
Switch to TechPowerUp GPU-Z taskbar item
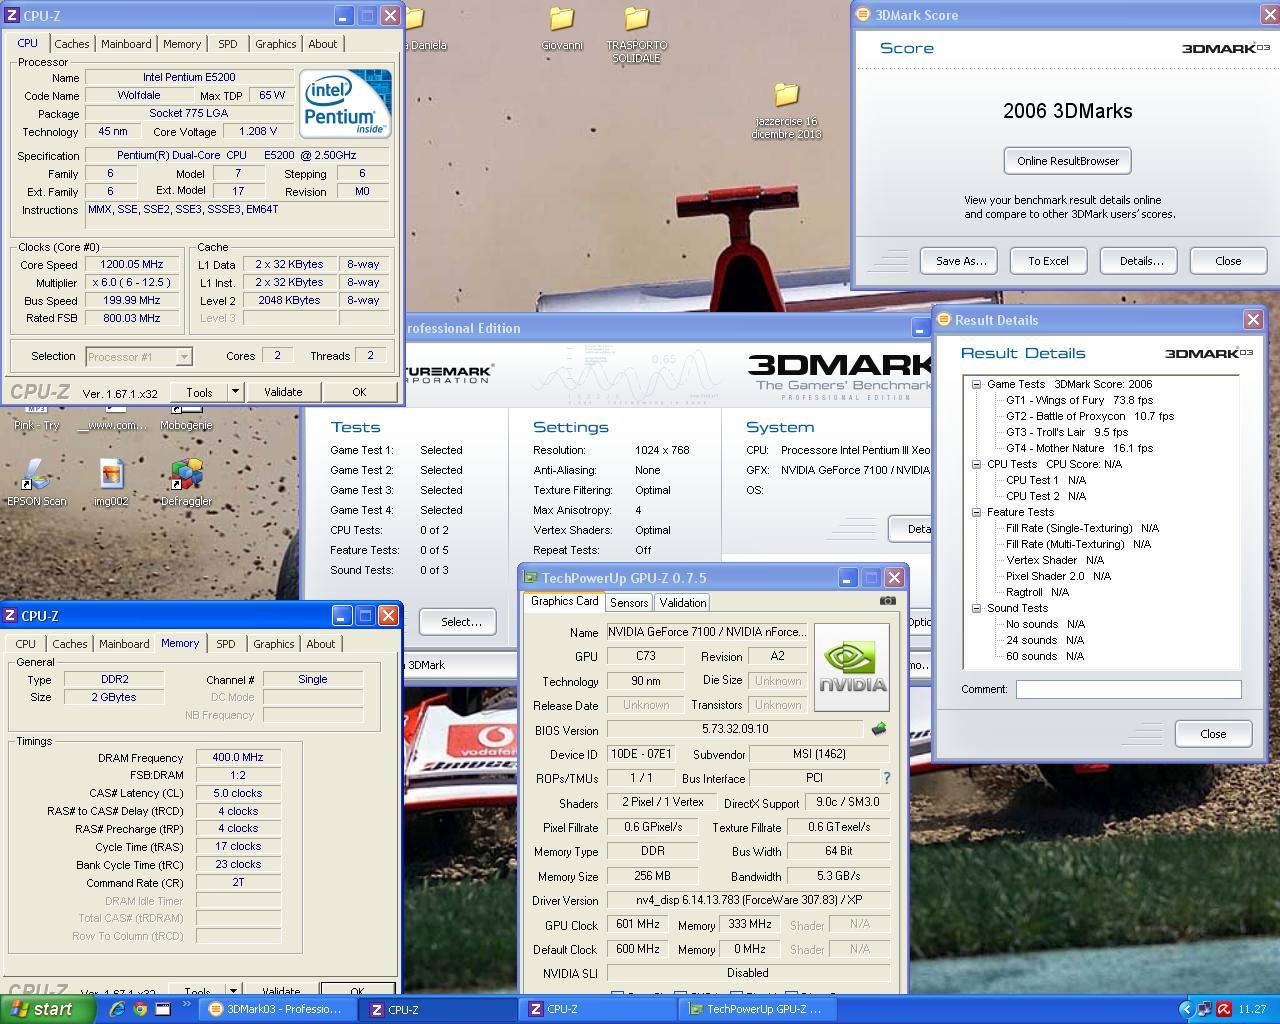(x=756, y=1009)
